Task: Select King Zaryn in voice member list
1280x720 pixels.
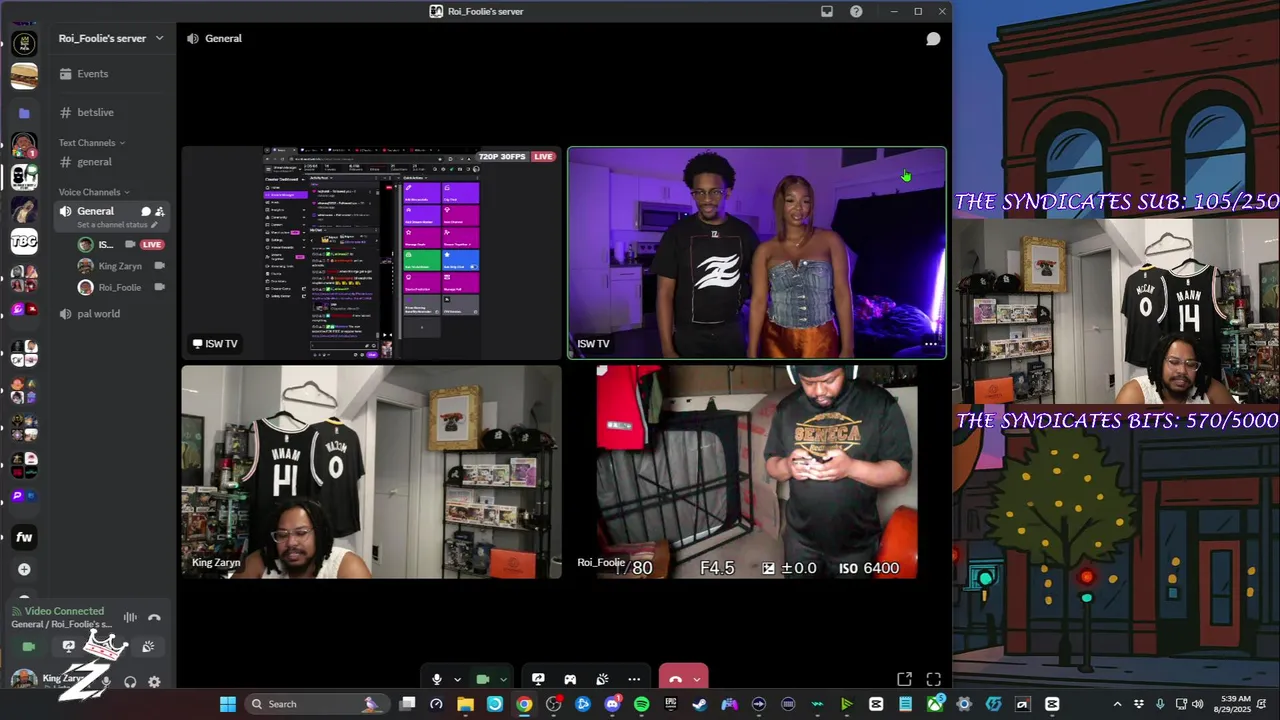Action: [x=120, y=266]
